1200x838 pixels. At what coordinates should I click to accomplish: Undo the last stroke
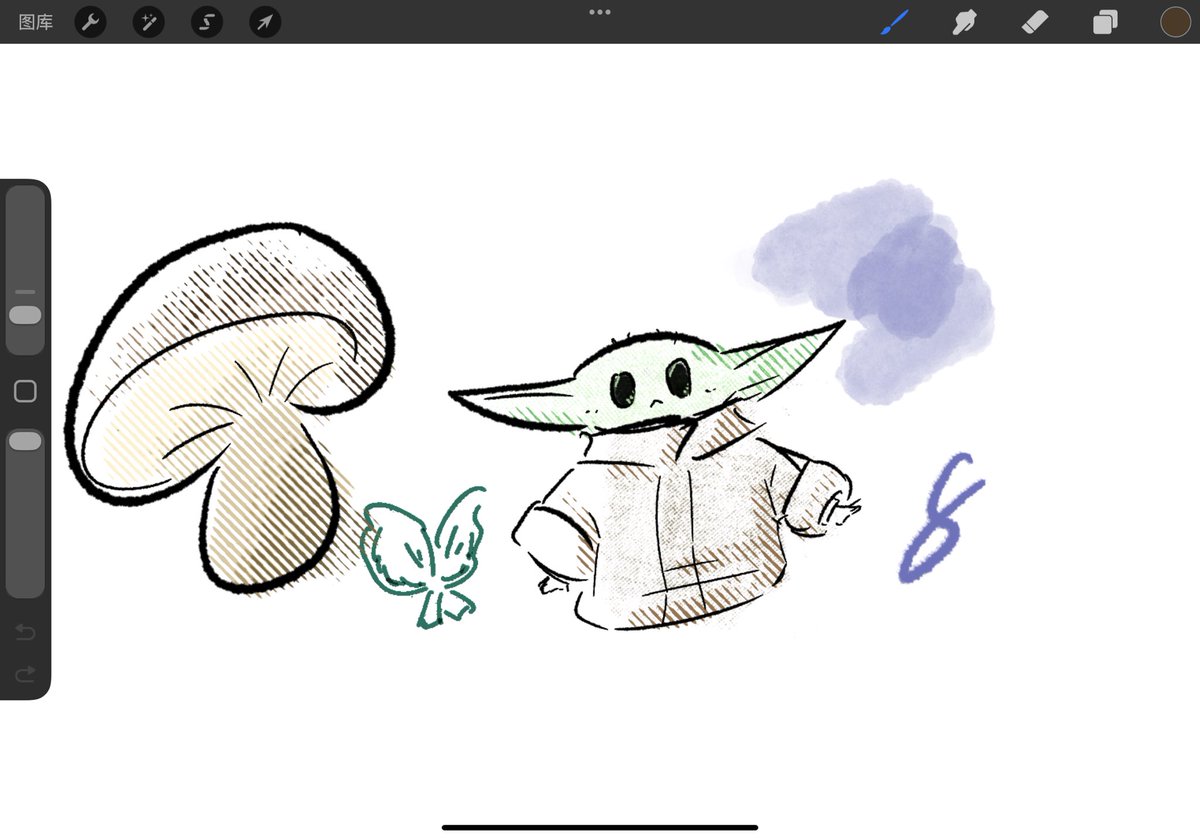(x=25, y=632)
